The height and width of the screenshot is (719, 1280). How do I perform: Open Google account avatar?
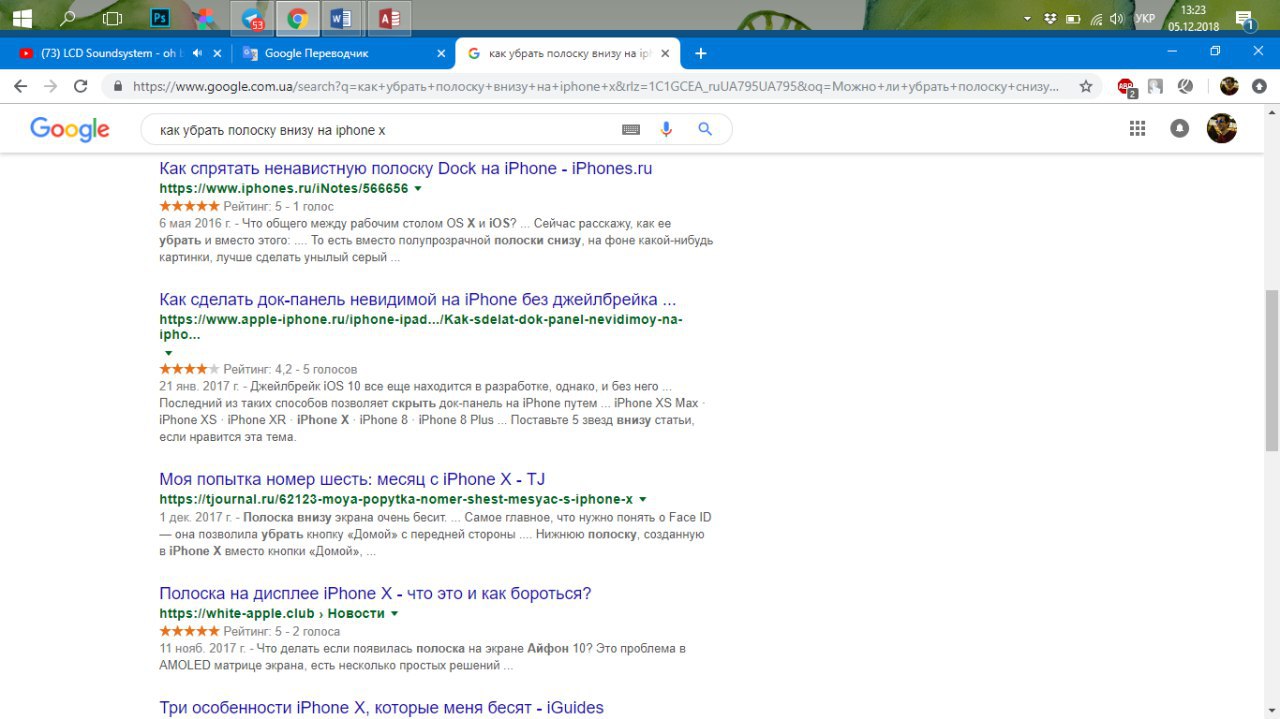(x=1222, y=128)
